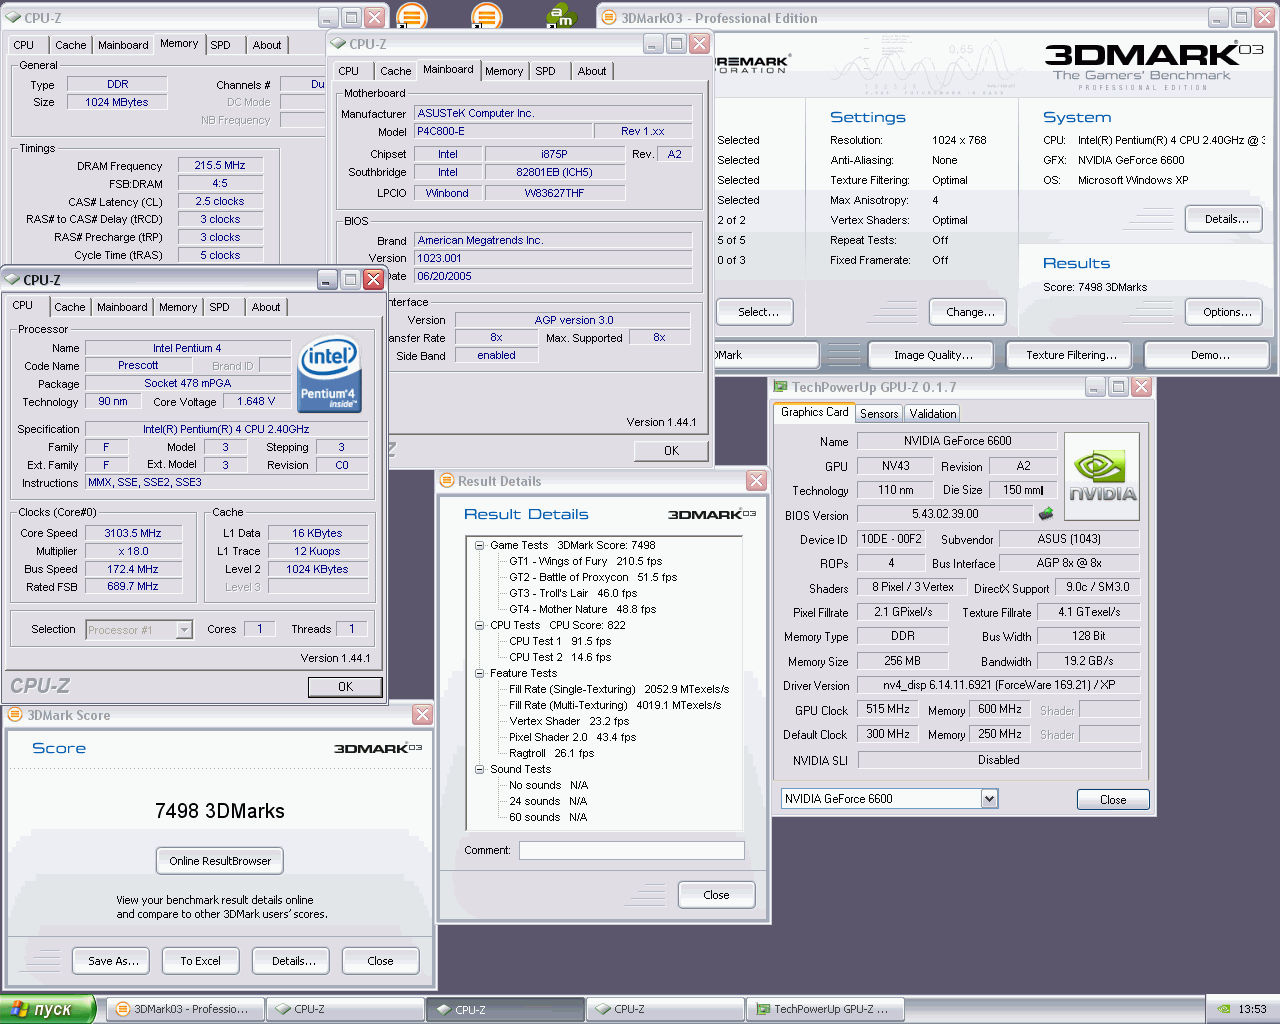Viewport: 1280px width, 1024px height.
Task: Click the ASUSTeK Computer Inc. manufacturer field
Action: coord(554,113)
